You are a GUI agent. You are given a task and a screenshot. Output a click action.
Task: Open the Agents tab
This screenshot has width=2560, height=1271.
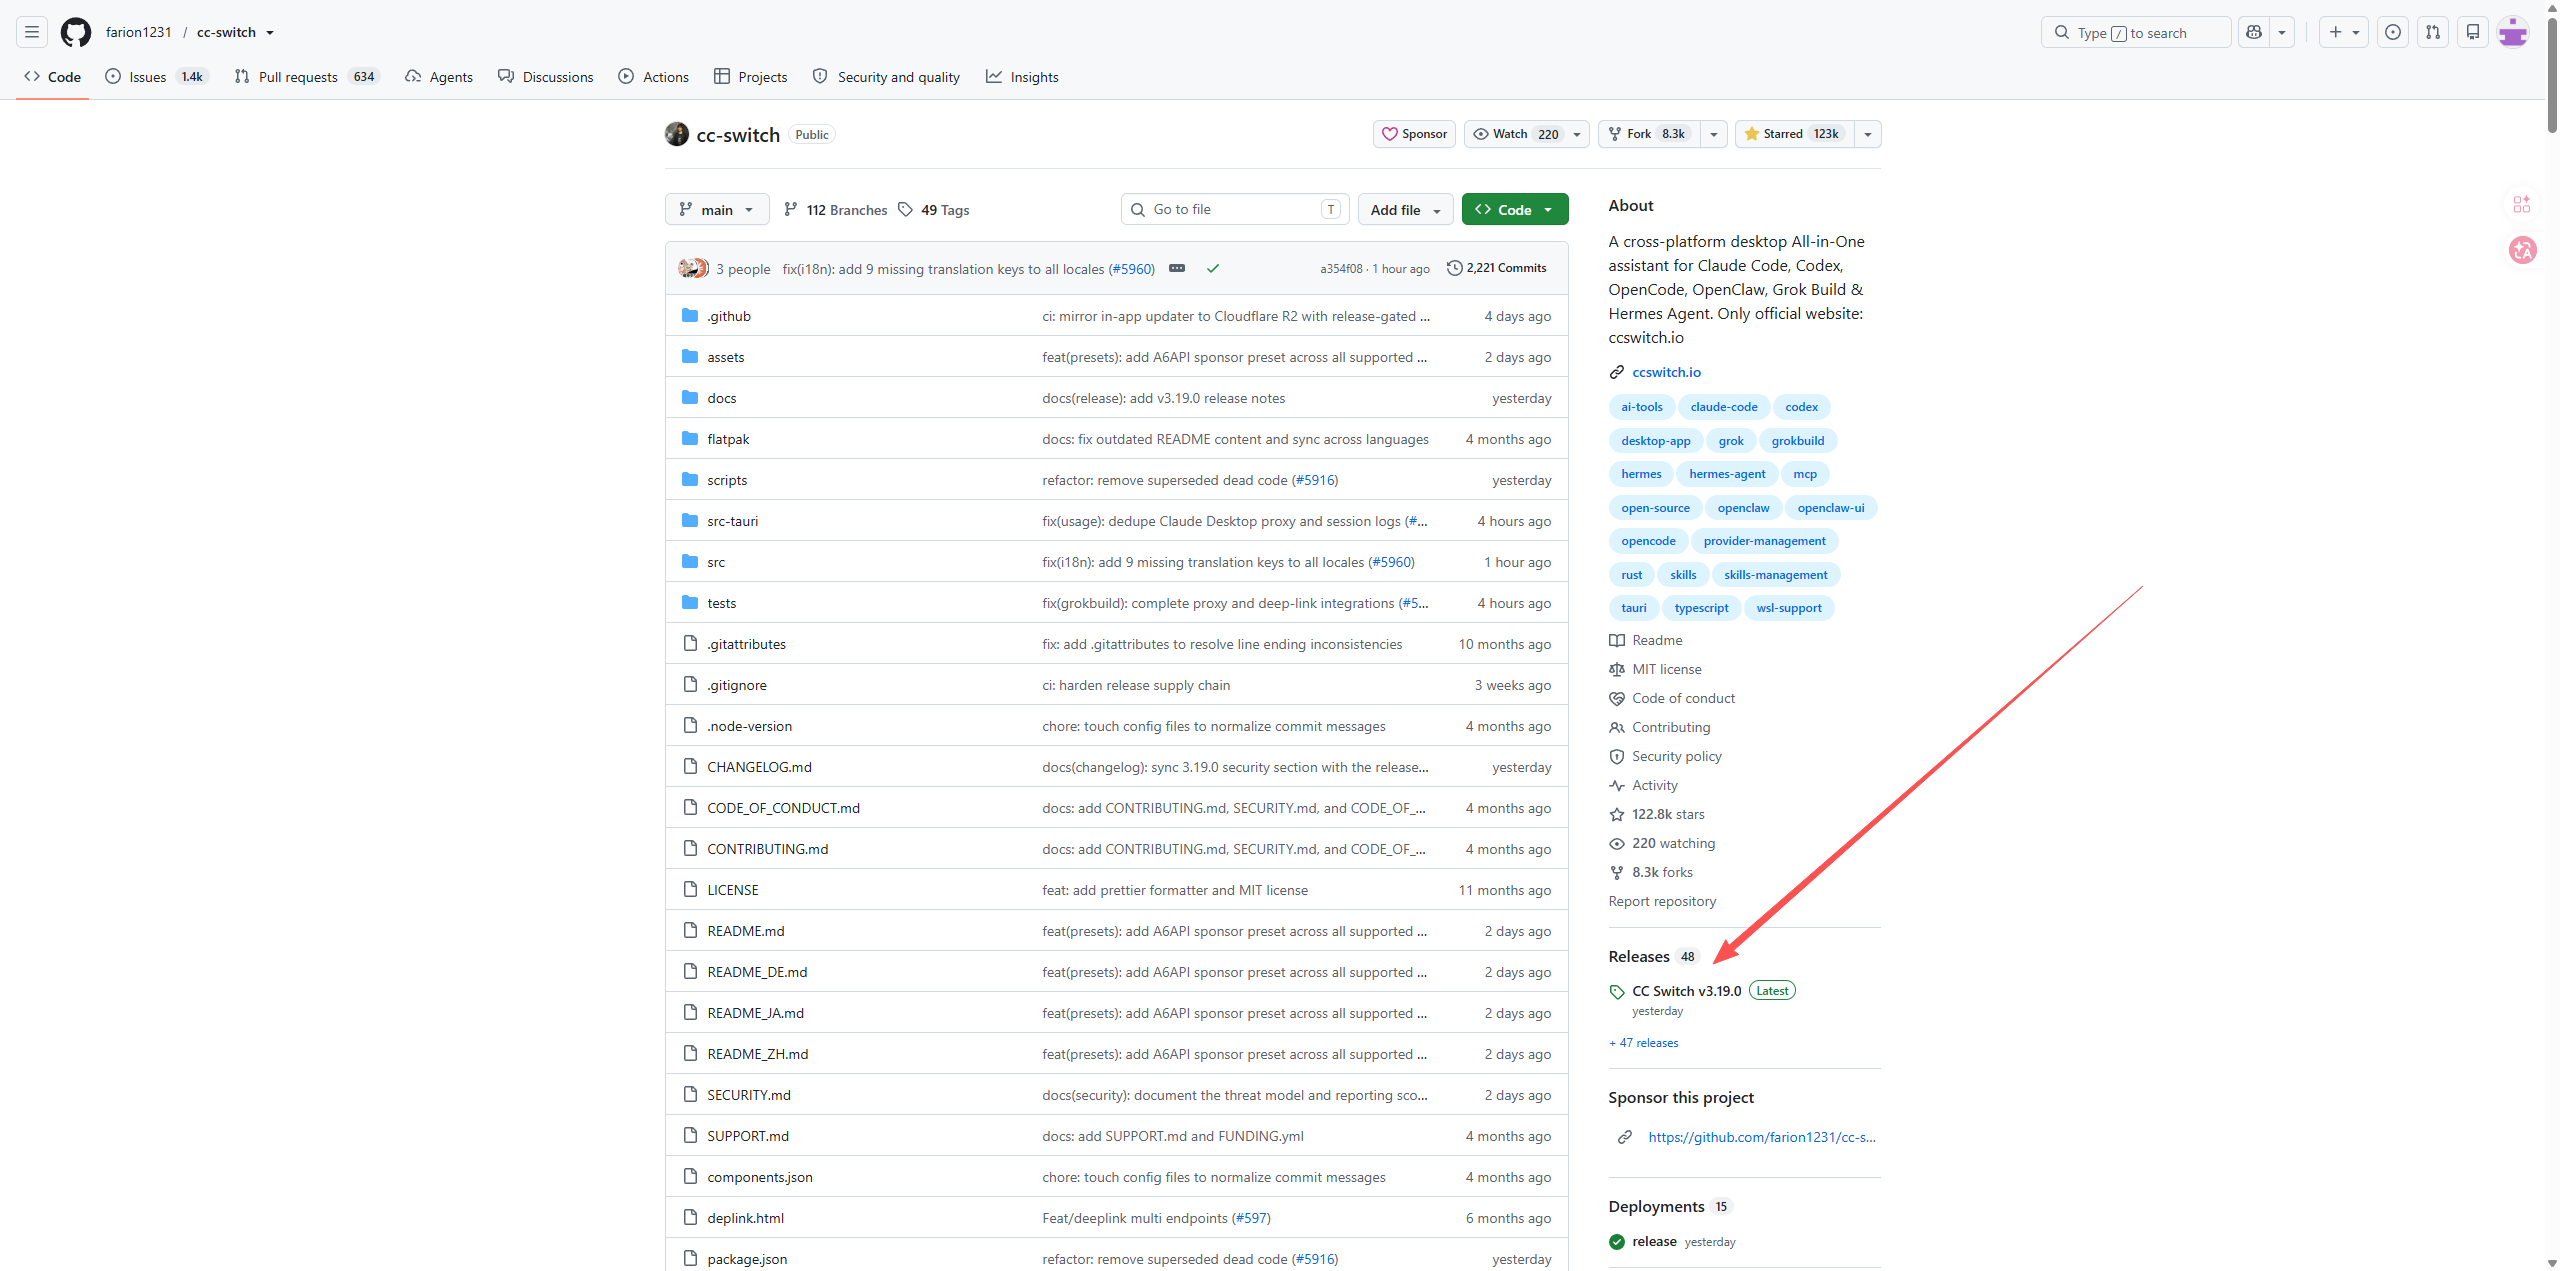(439, 77)
